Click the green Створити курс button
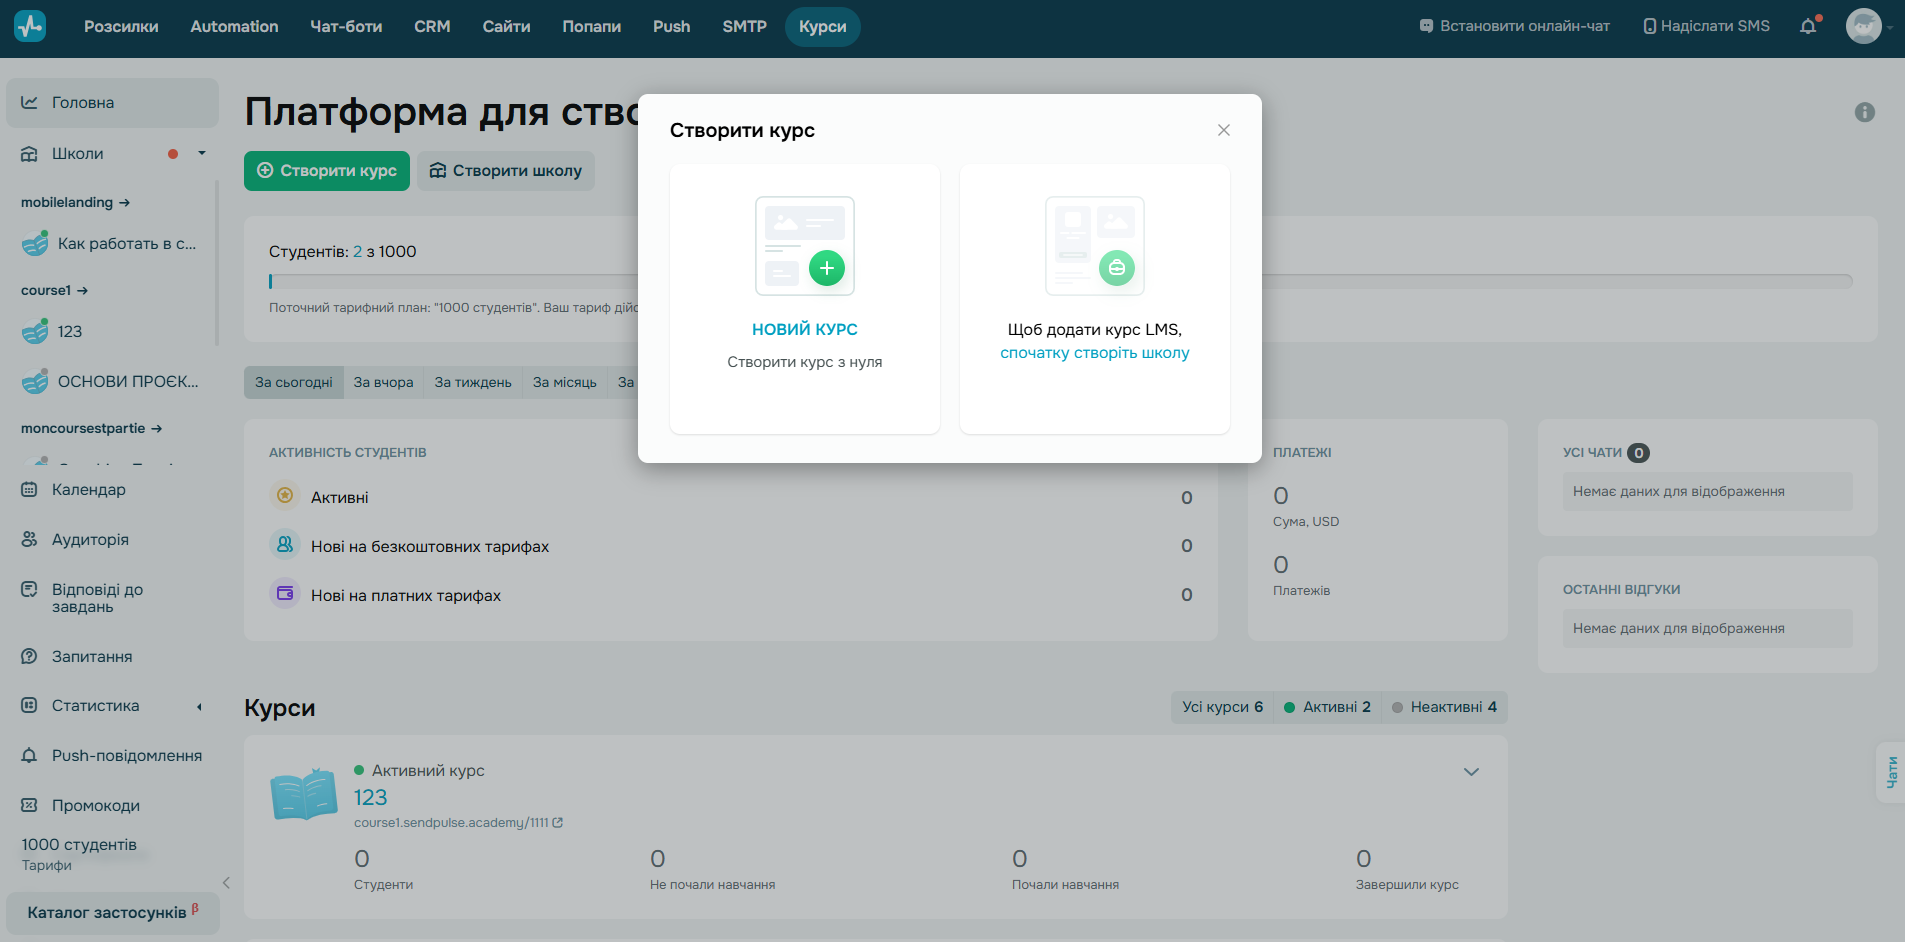Screen dimensions: 1905x942 pos(327,171)
